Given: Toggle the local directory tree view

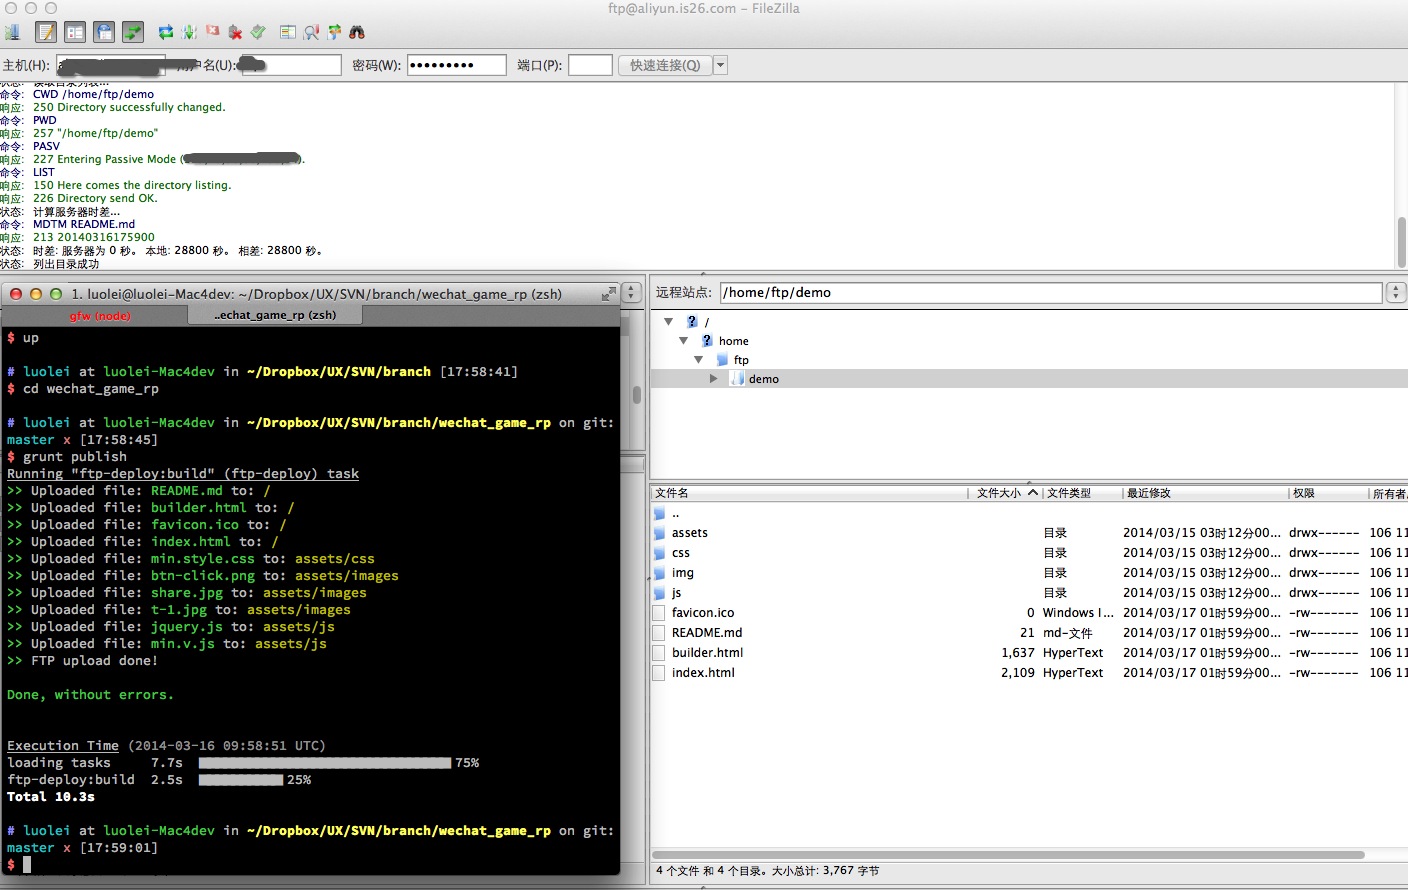Looking at the screenshot, I should tap(75, 32).
